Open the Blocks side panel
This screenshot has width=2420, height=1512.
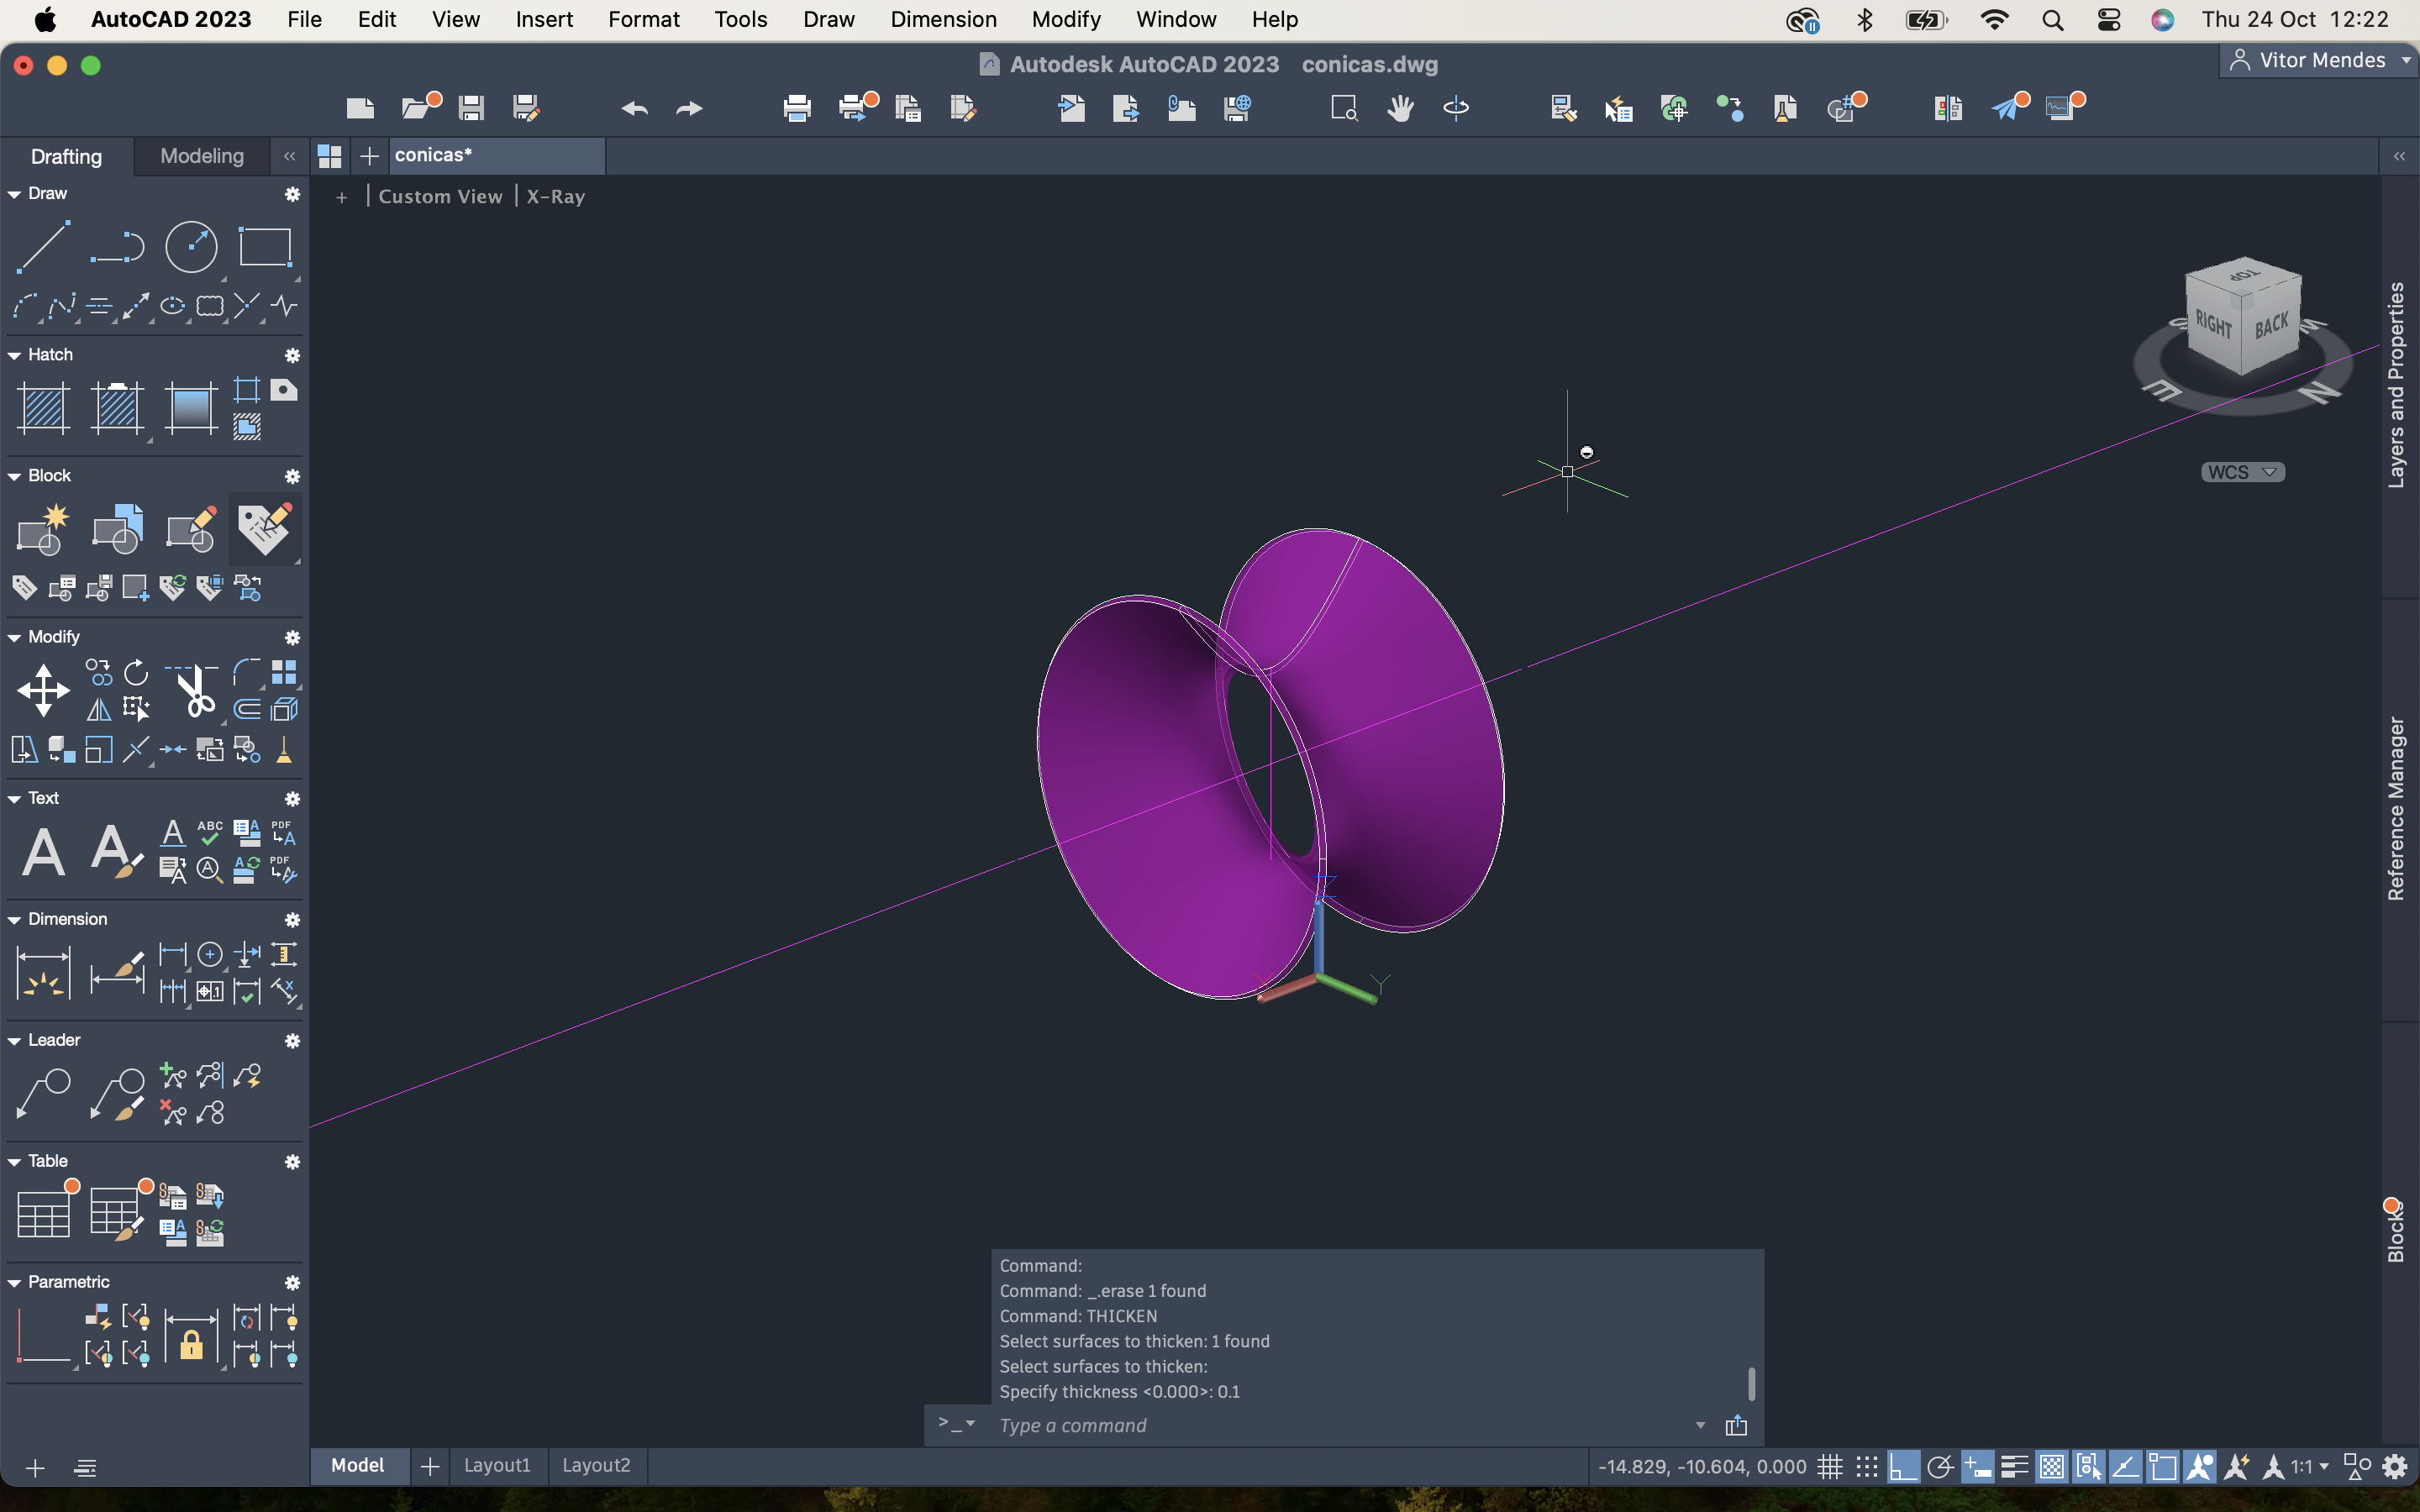click(2396, 1232)
